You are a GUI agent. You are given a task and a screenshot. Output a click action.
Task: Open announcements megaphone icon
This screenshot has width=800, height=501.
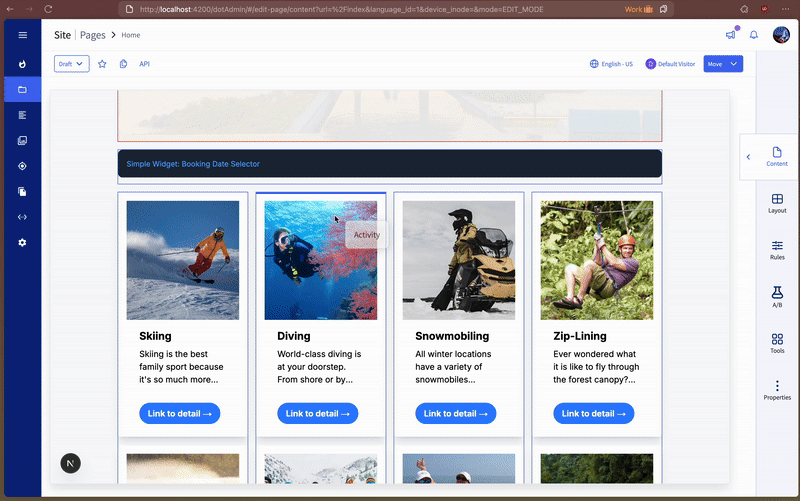731,35
